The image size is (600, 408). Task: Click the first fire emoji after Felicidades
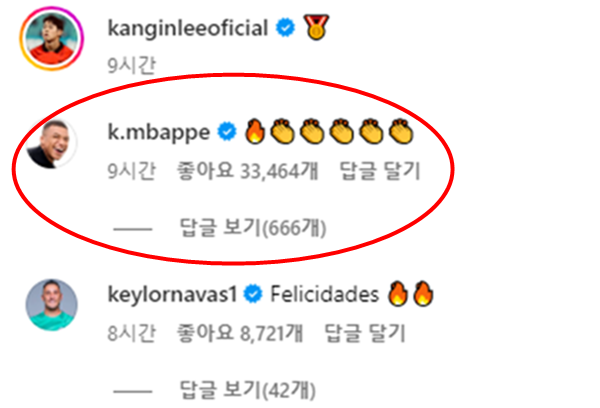[398, 294]
